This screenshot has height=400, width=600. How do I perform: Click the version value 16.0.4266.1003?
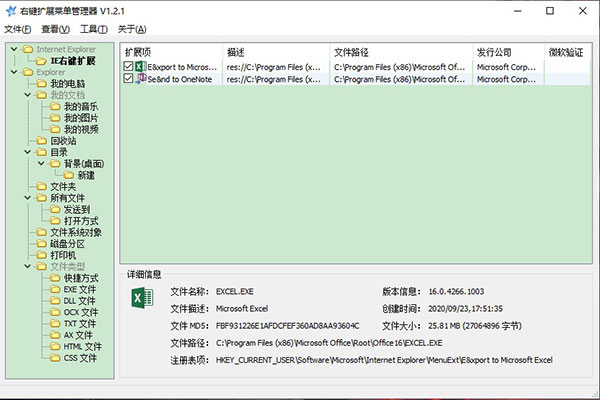pyautogui.click(x=456, y=292)
